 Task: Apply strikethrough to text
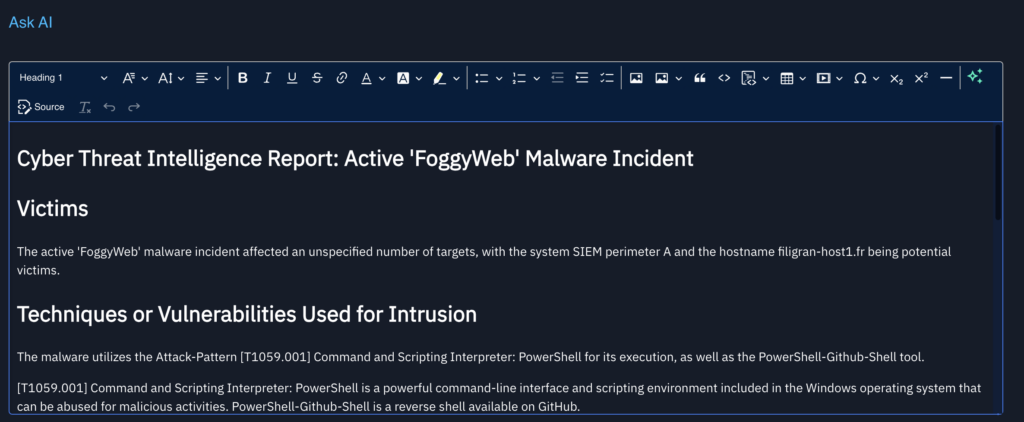317,78
